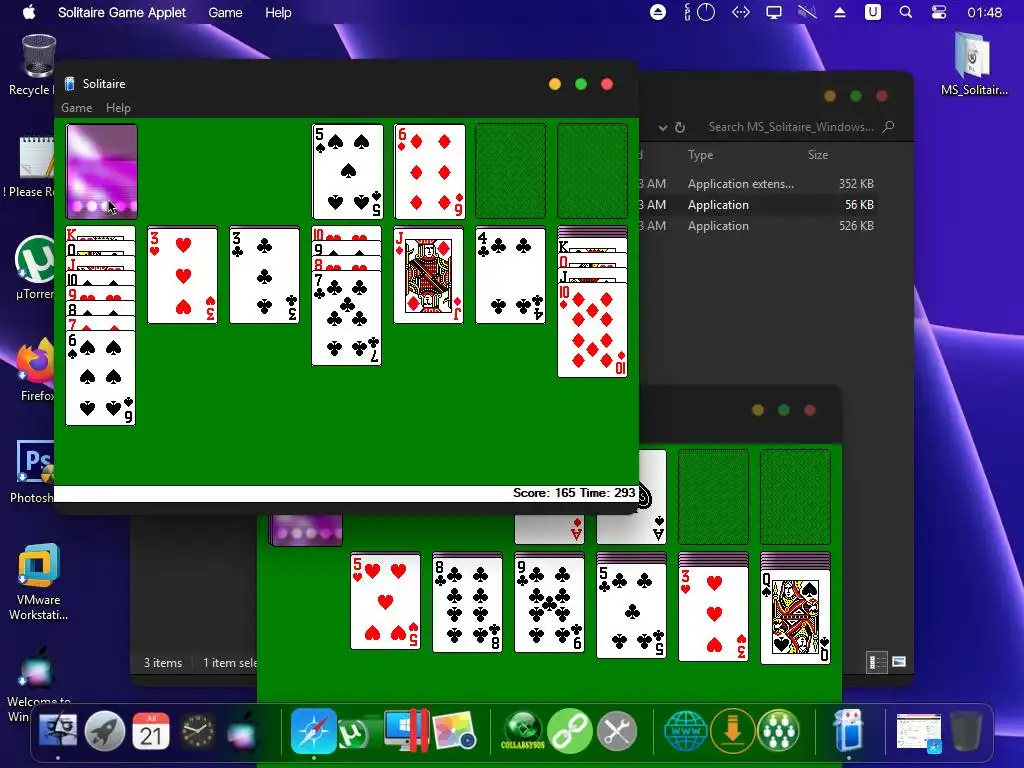This screenshot has height=768, width=1024.
Task: Open the Calendar icon showing 21 in the dock
Action: pyautogui.click(x=151, y=731)
